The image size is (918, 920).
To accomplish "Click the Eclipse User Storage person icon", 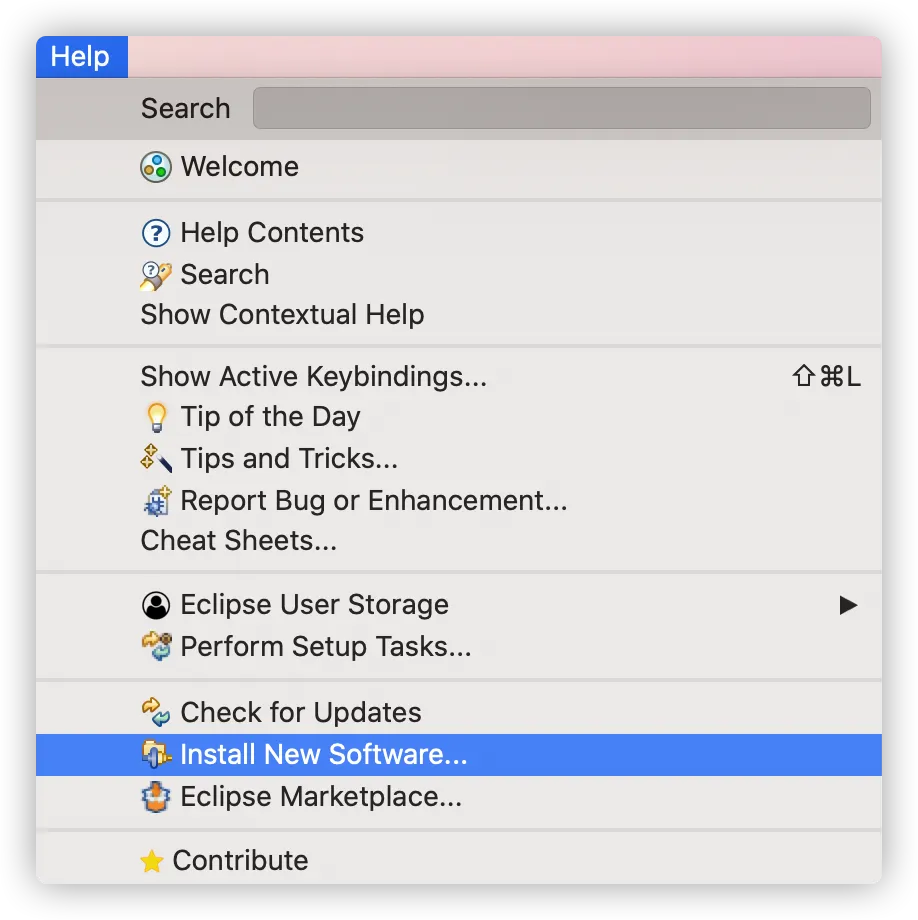I will pos(156,605).
